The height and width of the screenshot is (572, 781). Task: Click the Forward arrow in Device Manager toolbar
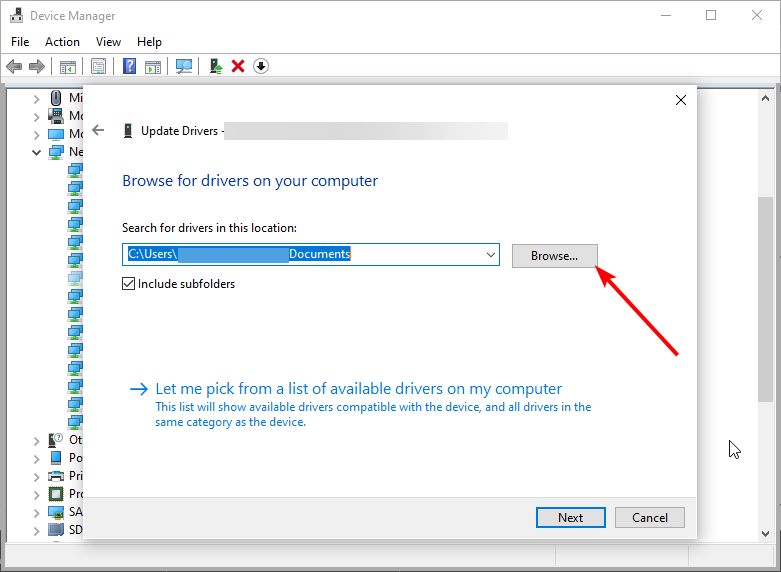point(37,66)
